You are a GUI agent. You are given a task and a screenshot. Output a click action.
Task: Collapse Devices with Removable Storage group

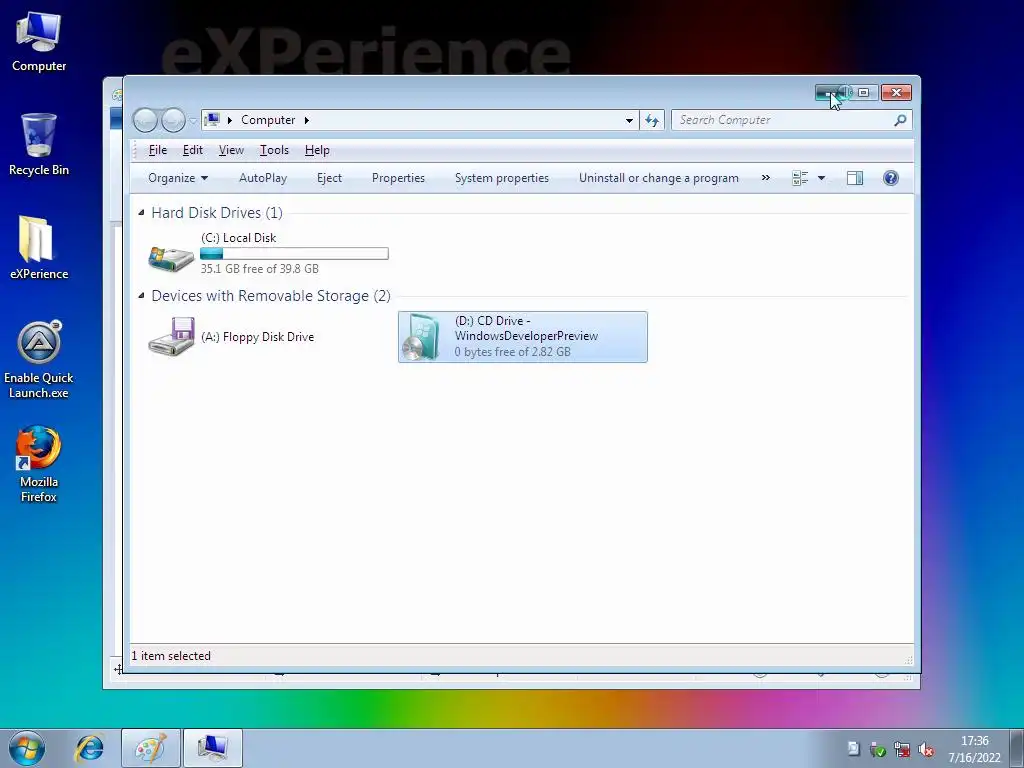click(141, 296)
